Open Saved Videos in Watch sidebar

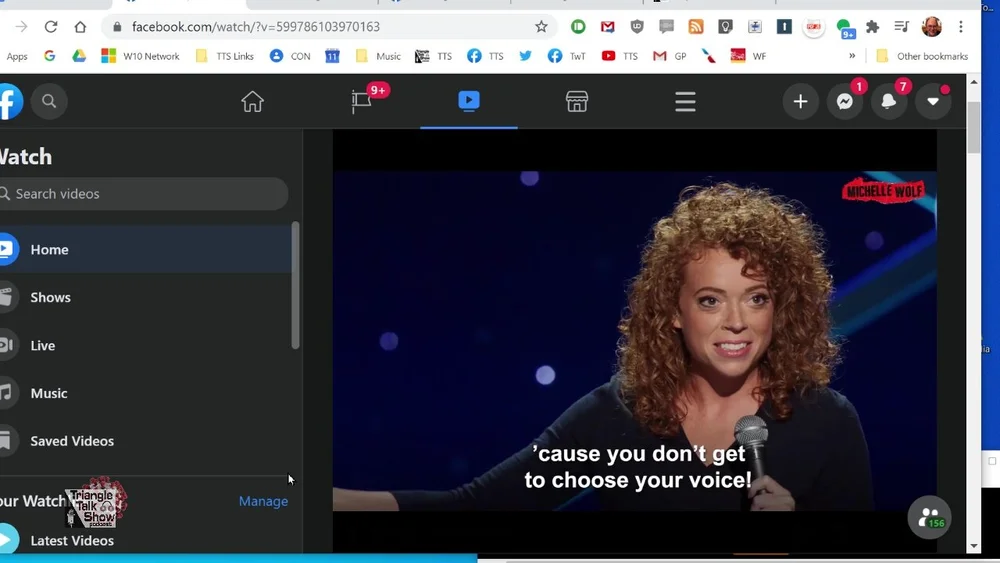click(145, 441)
